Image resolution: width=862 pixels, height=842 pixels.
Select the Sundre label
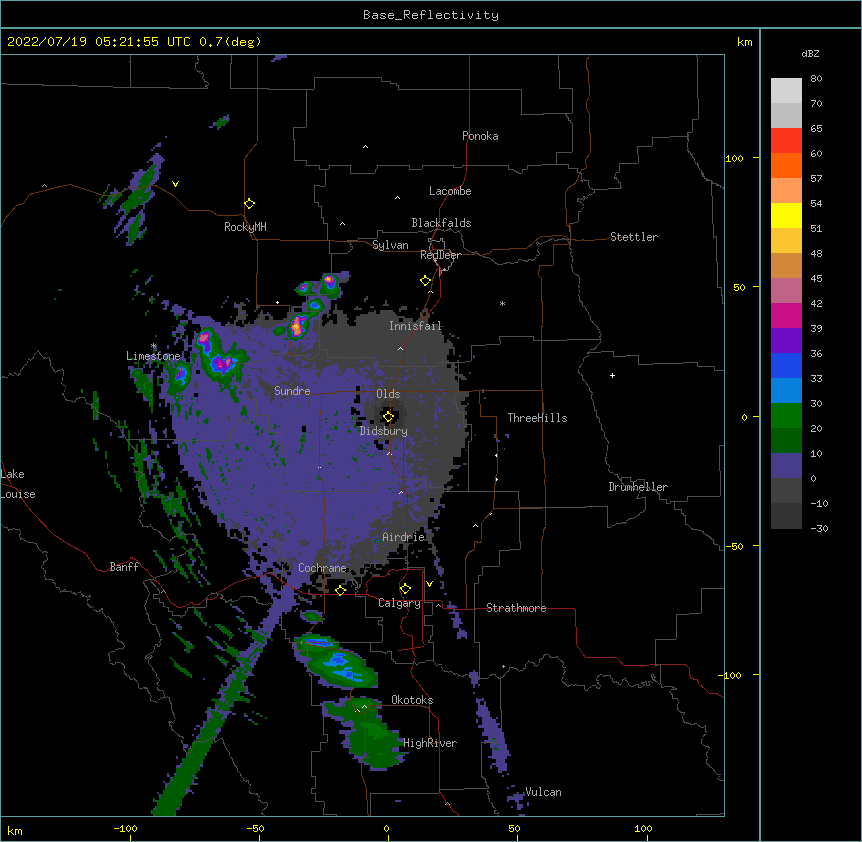292,391
